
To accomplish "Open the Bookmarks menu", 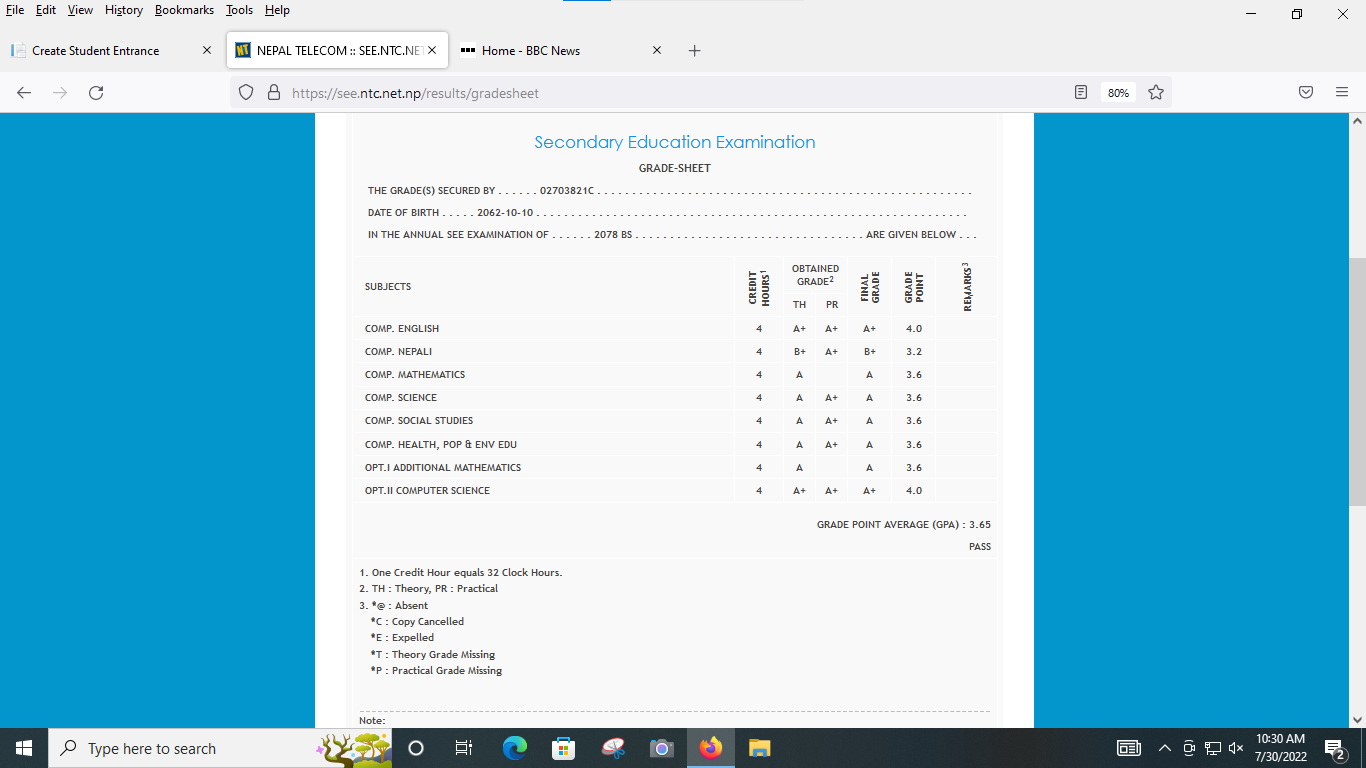I will [184, 10].
